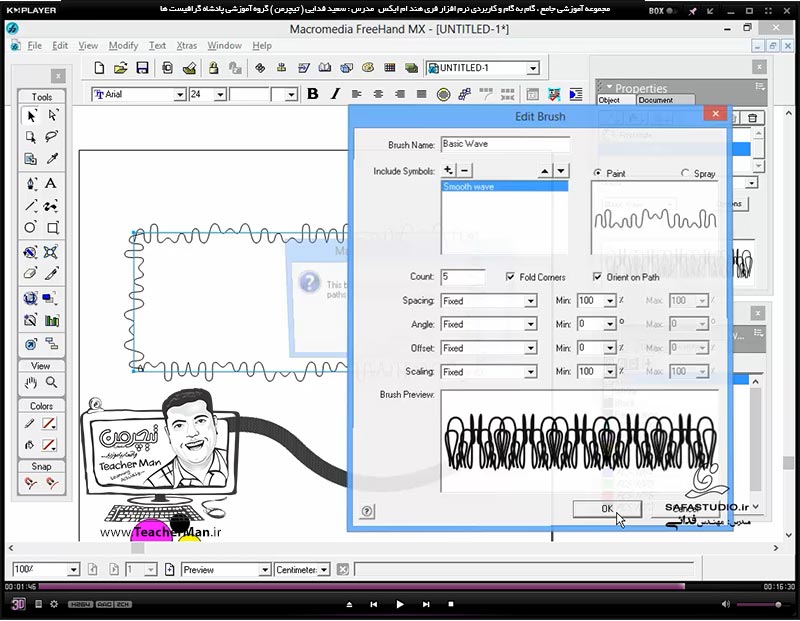Open the File menu
The width and height of the screenshot is (800, 621).
click(35, 45)
